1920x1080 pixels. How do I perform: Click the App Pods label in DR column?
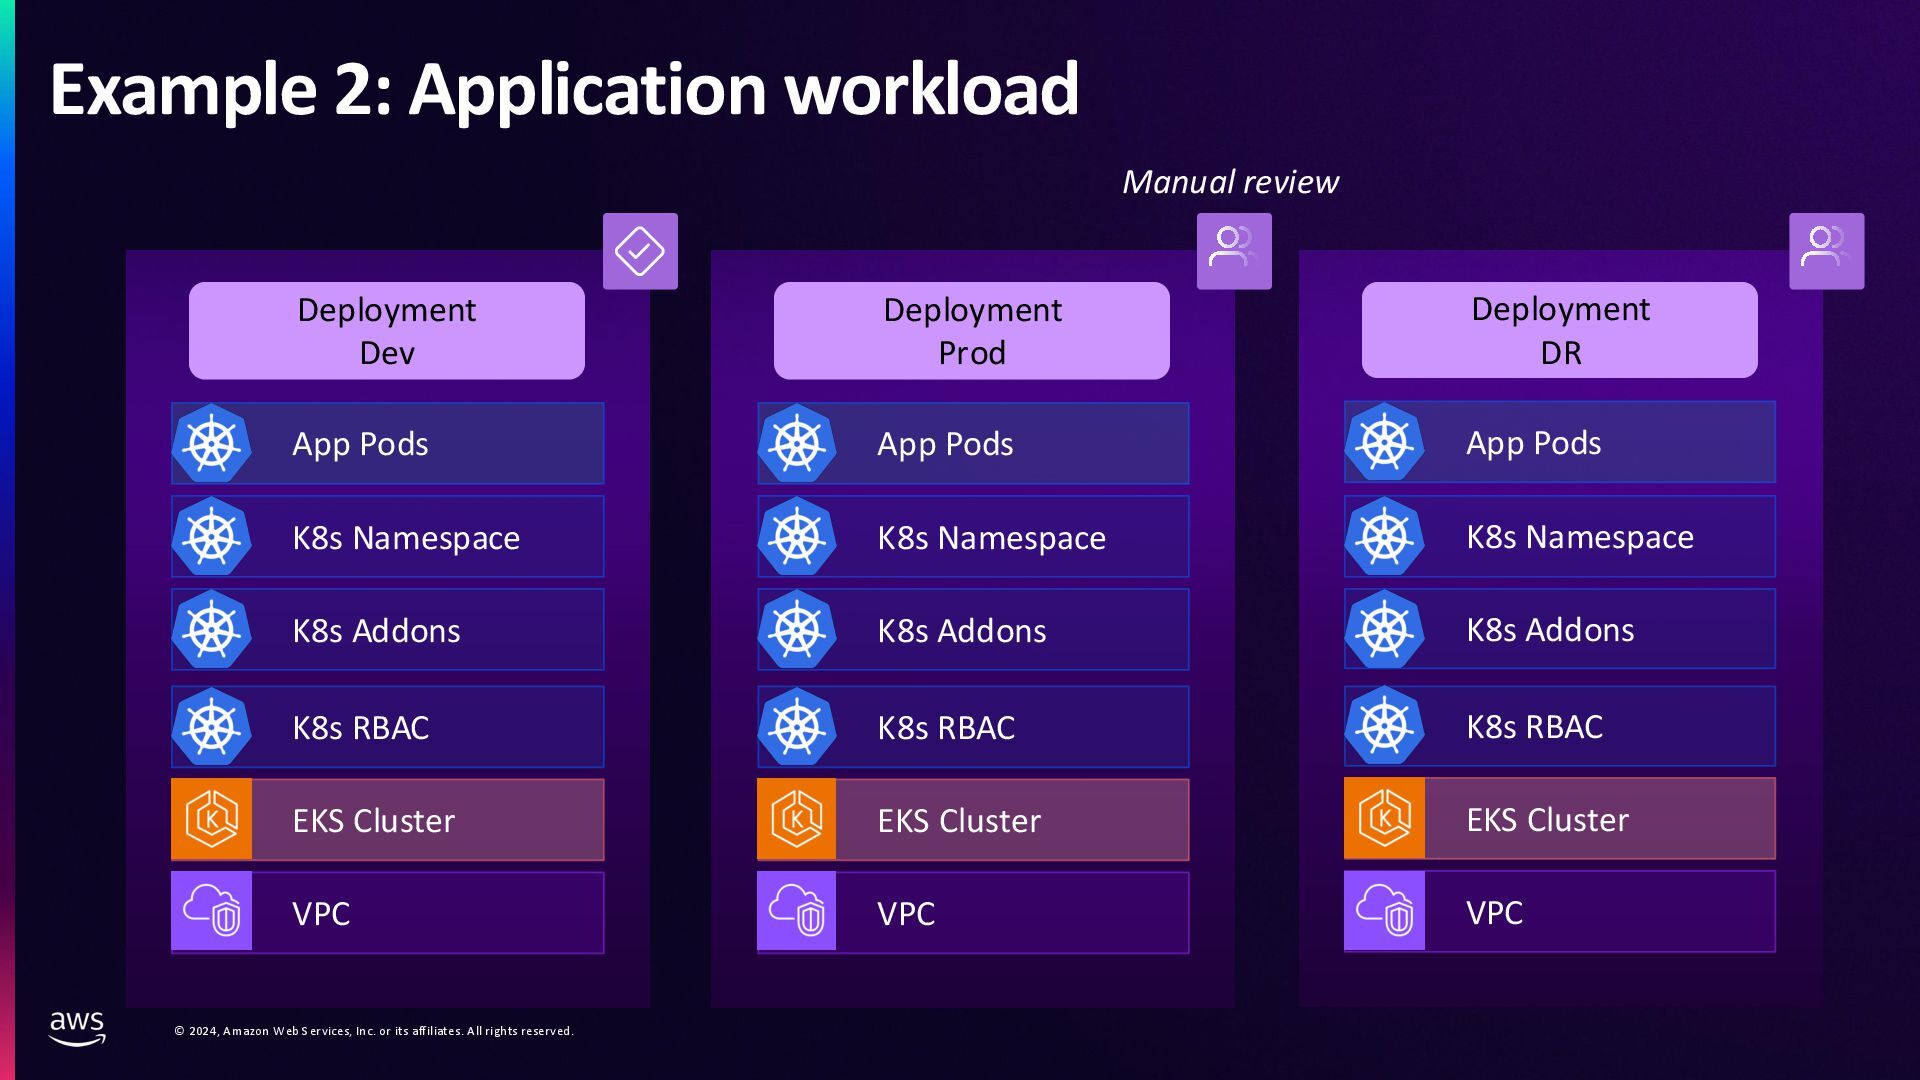coord(1533,443)
